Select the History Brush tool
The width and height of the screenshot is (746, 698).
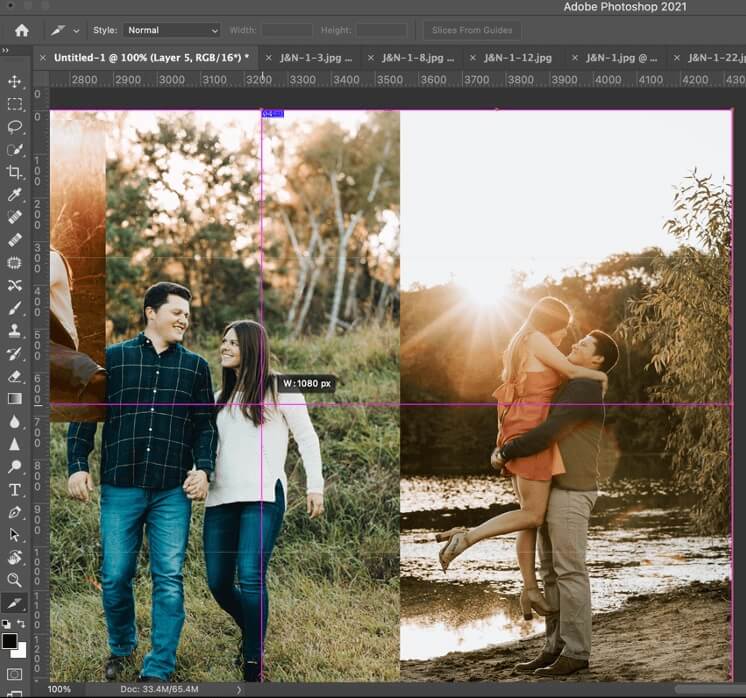click(15, 353)
